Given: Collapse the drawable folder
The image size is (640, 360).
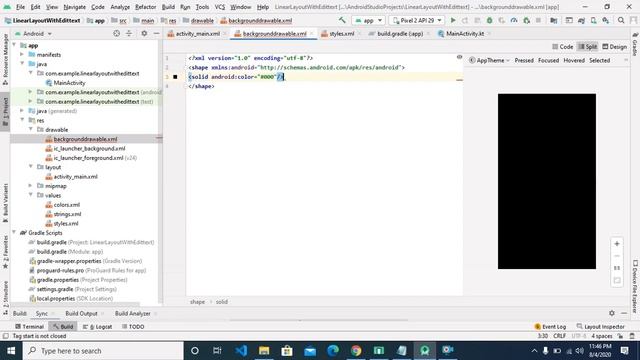Looking at the screenshot, I should point(31,129).
